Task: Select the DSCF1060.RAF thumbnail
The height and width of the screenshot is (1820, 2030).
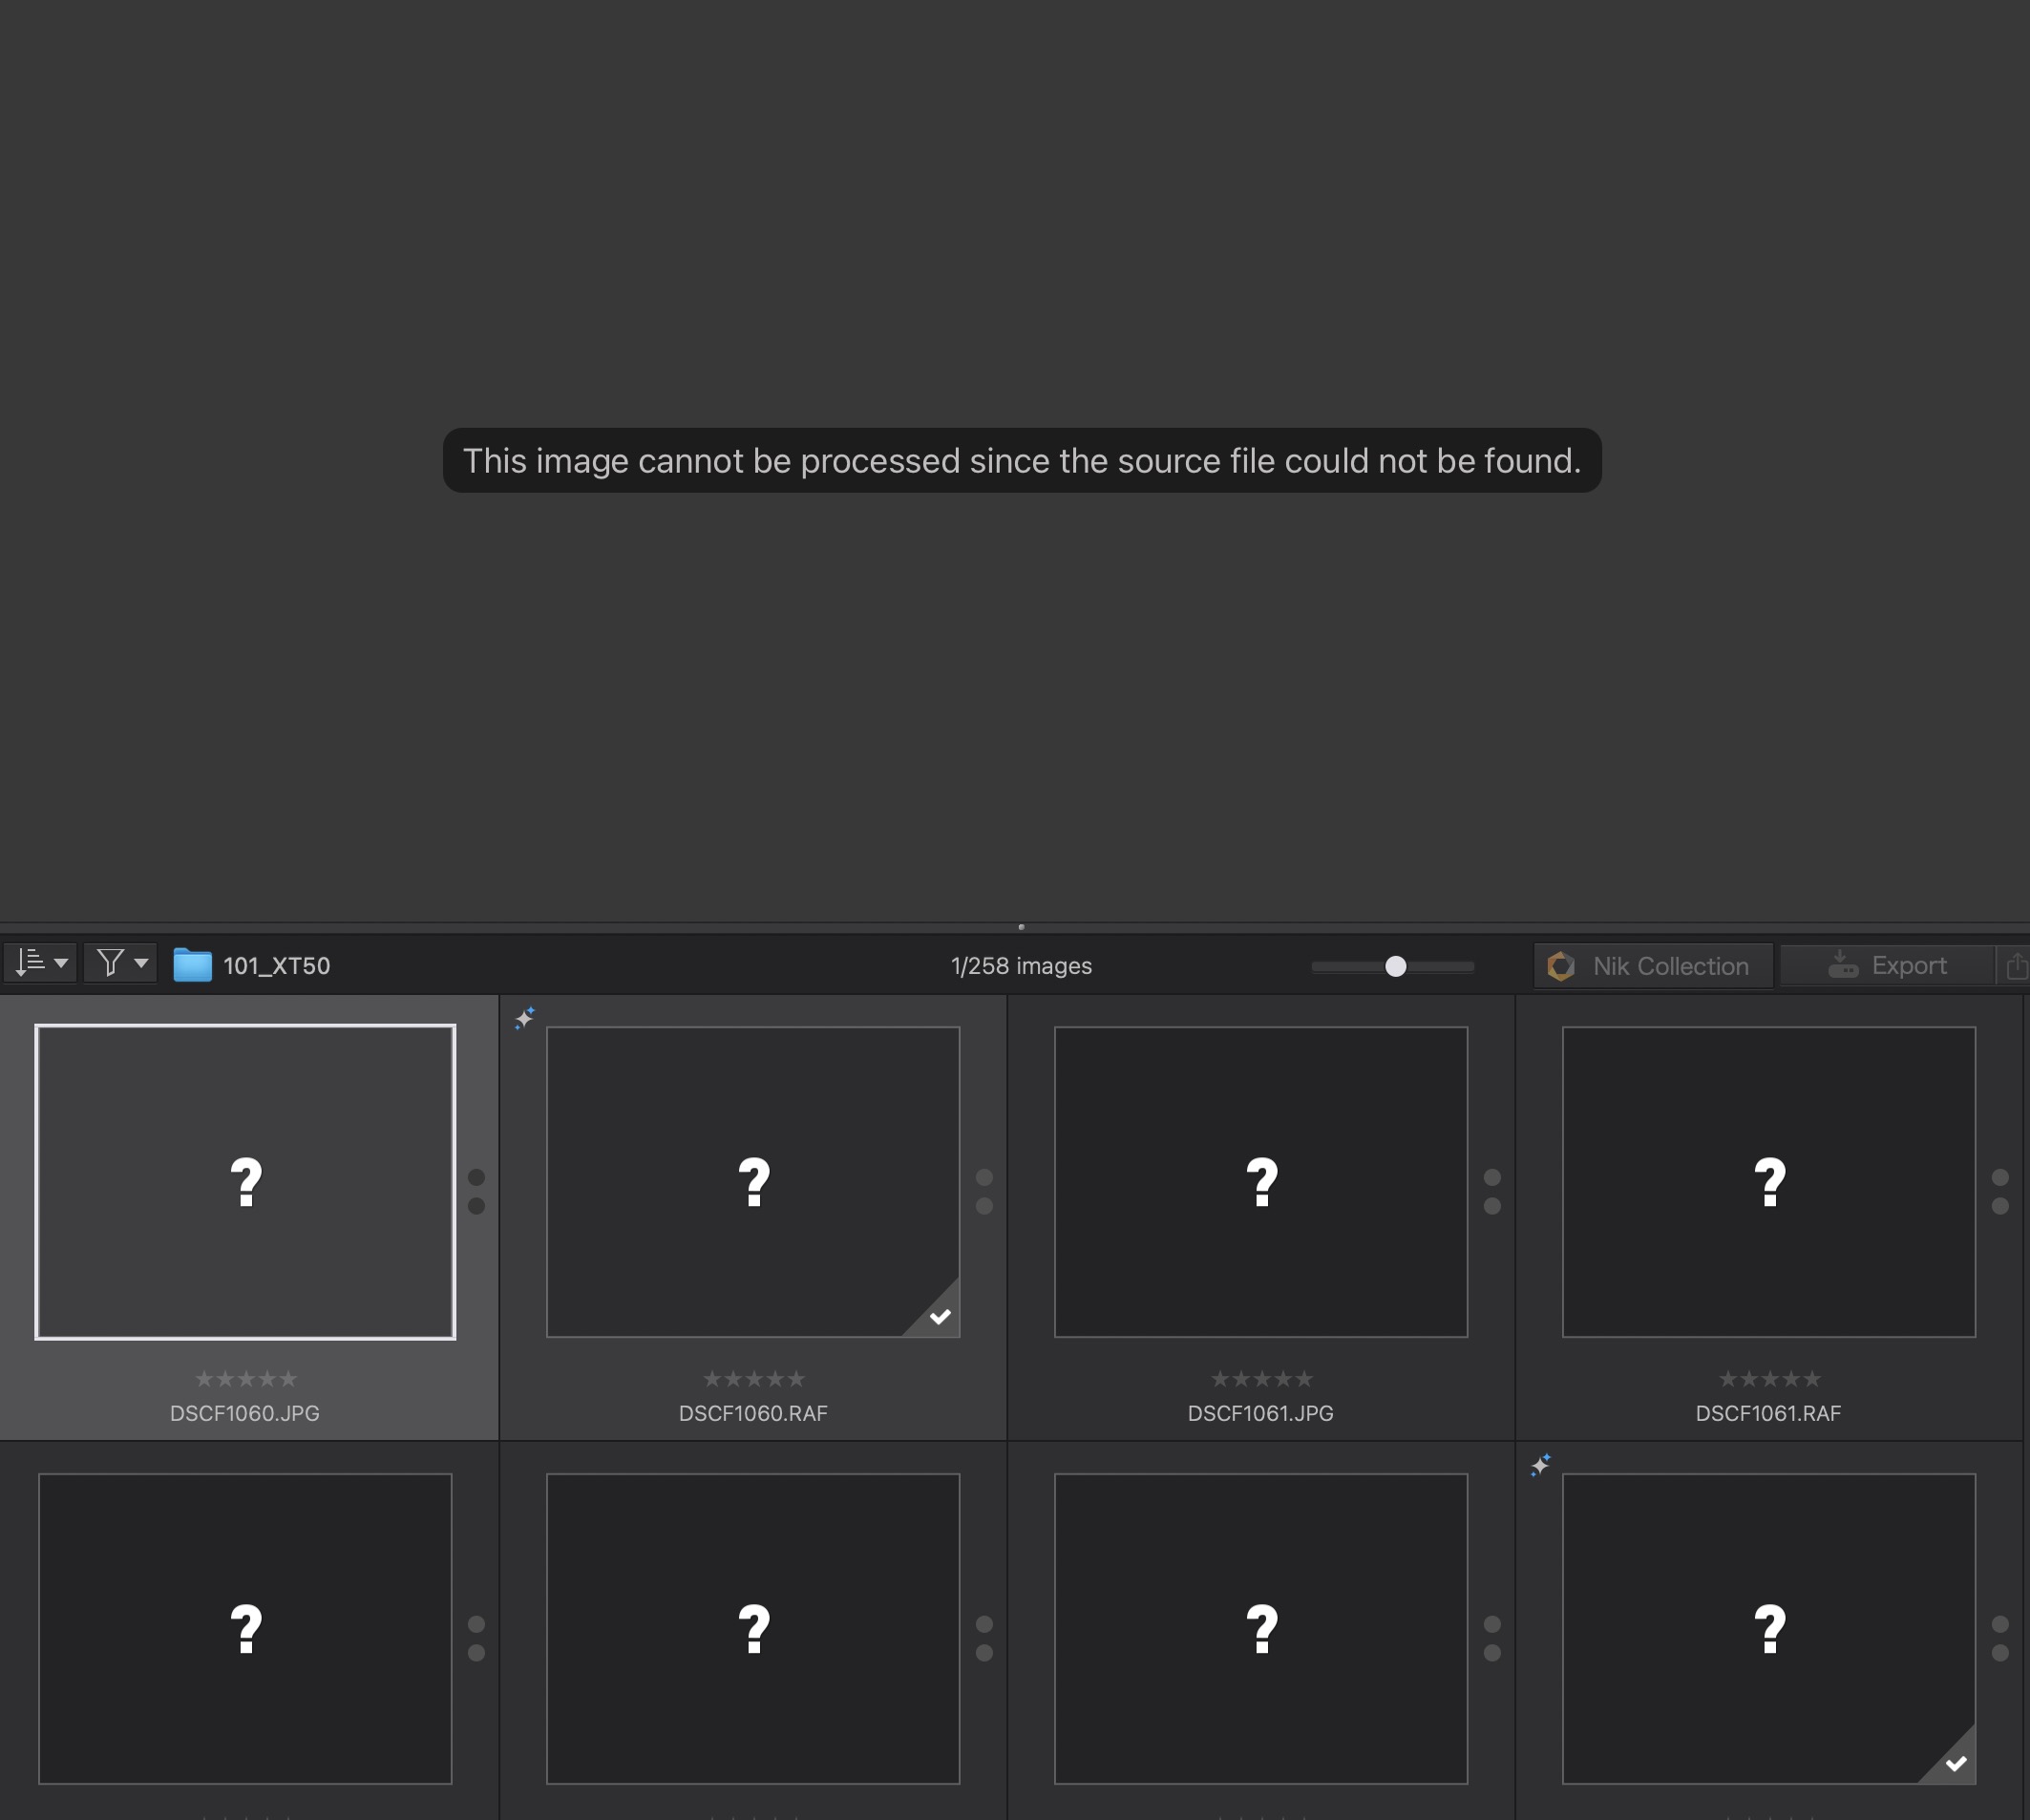Action: [753, 1182]
